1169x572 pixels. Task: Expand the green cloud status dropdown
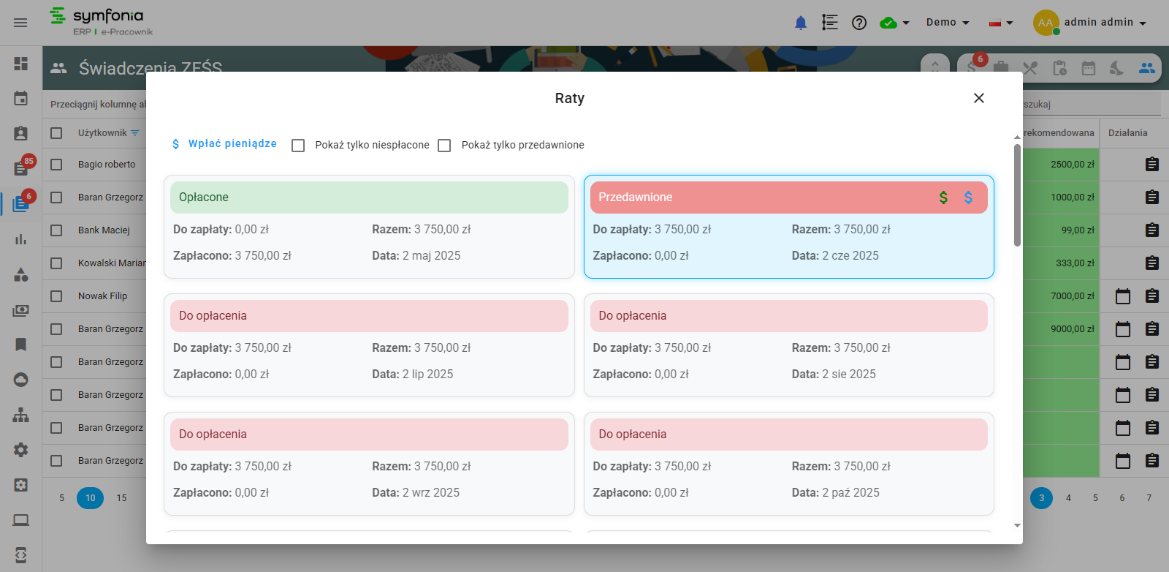[895, 22]
